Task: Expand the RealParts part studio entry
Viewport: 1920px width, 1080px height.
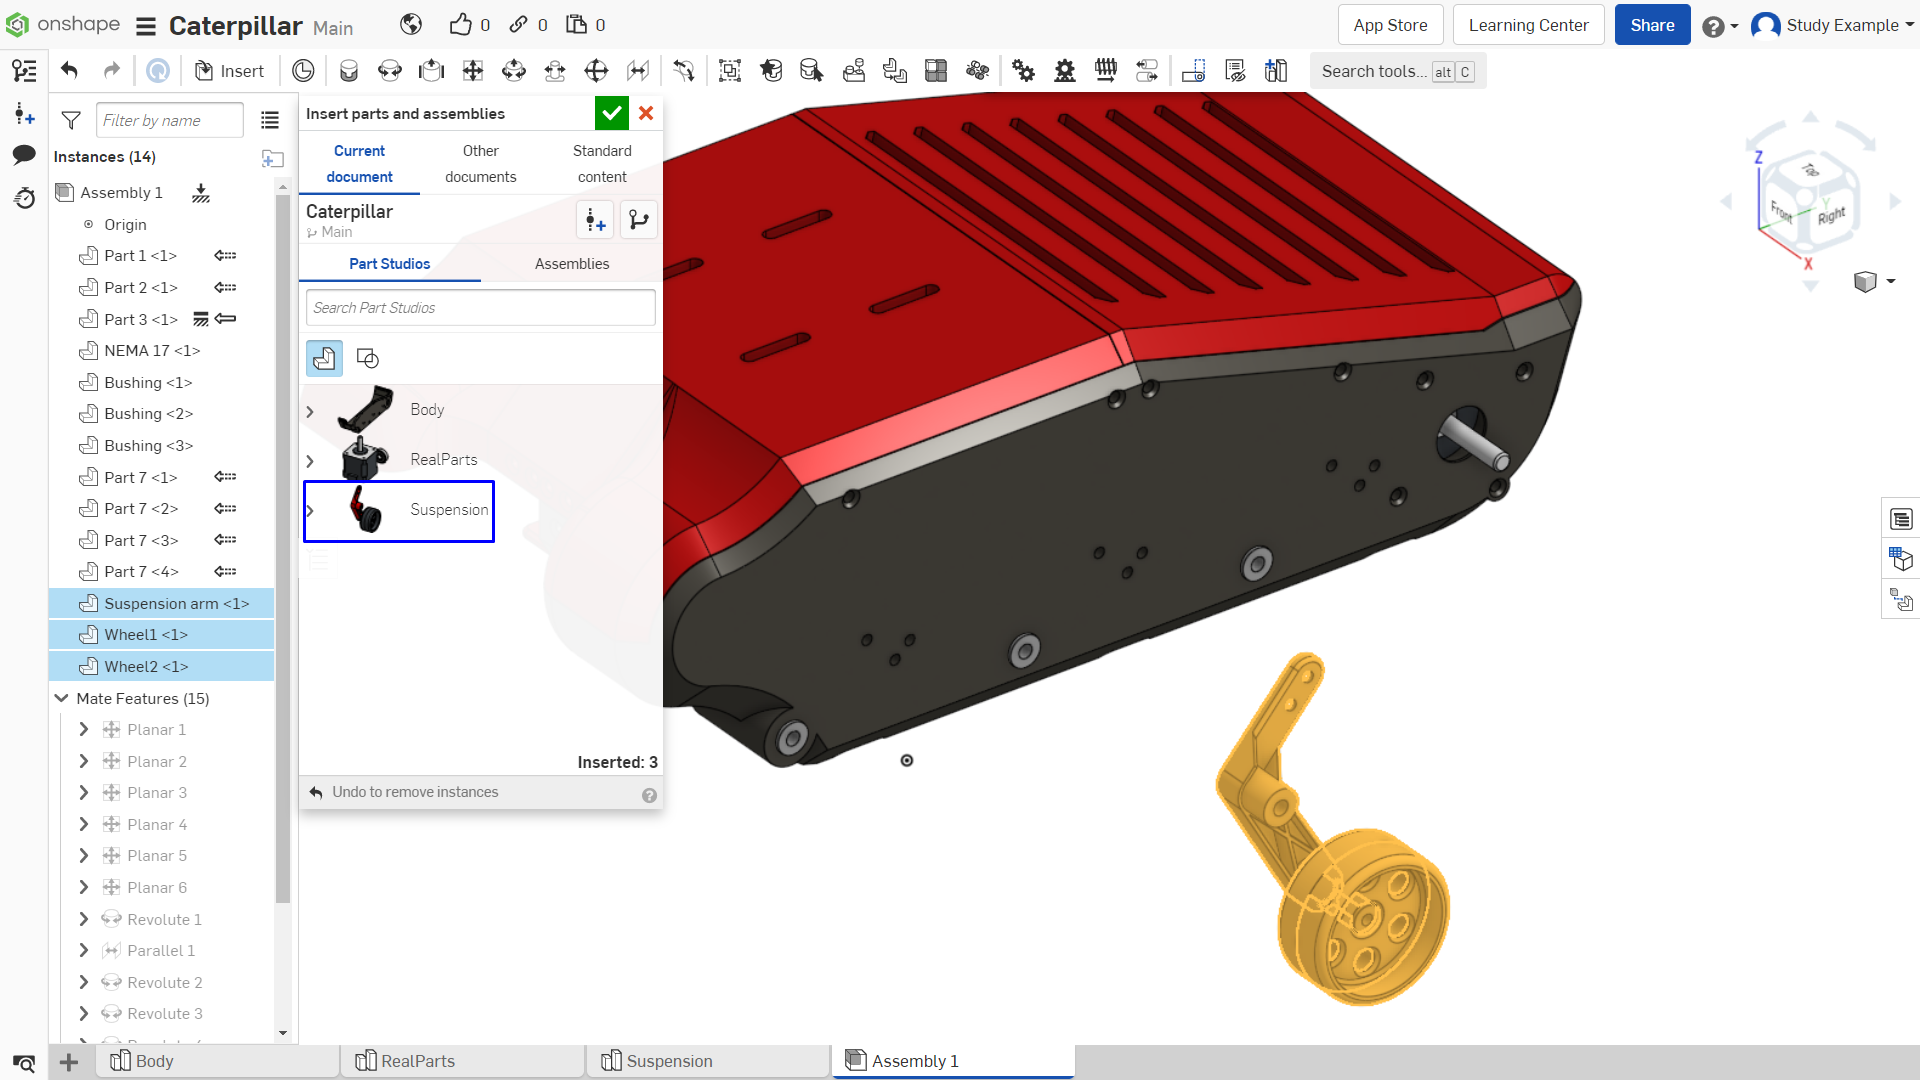Action: (310, 461)
